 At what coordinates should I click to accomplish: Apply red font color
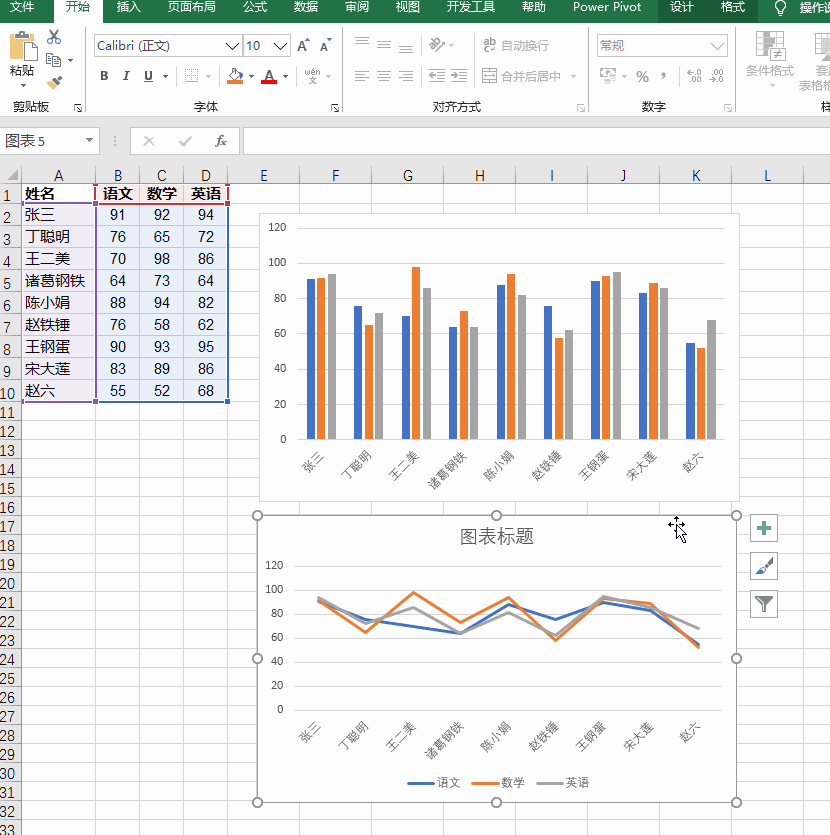coord(269,77)
